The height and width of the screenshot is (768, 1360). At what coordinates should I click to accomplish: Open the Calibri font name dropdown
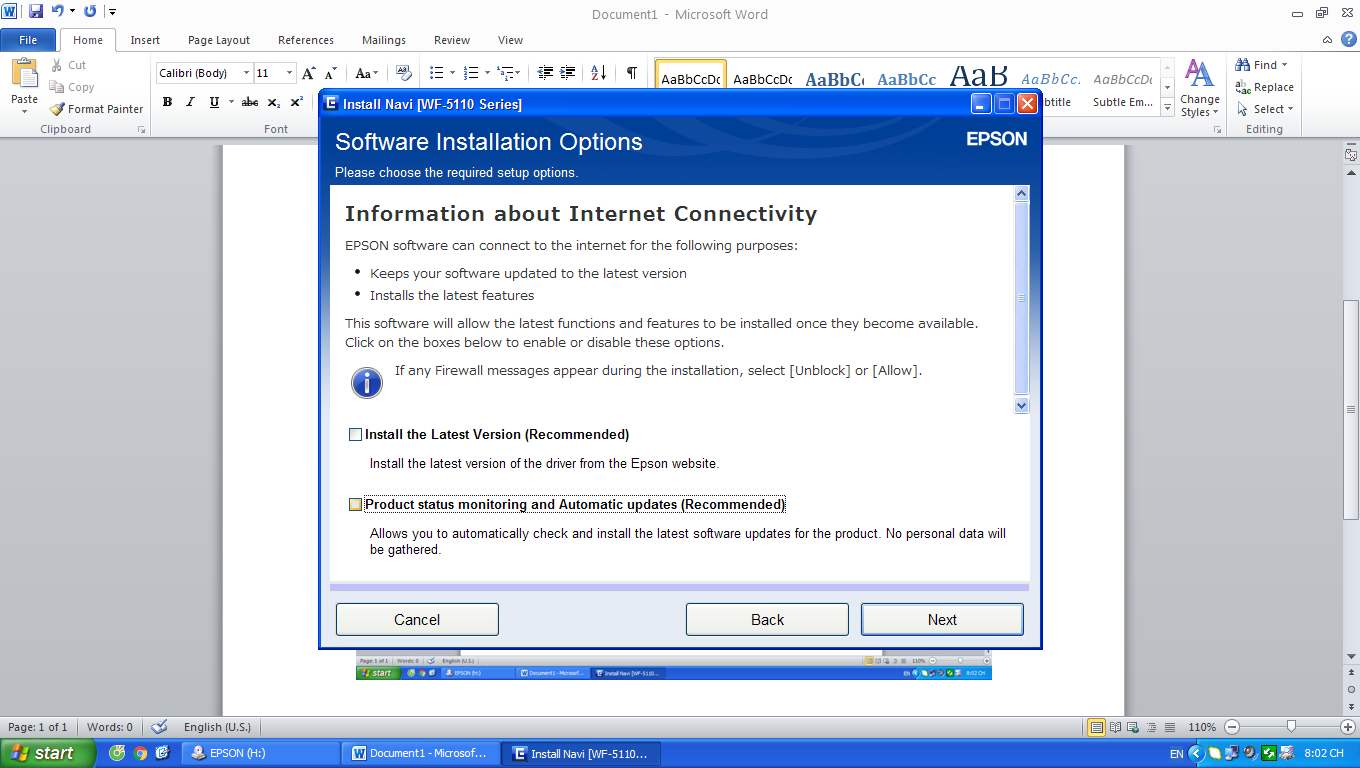[x=246, y=73]
